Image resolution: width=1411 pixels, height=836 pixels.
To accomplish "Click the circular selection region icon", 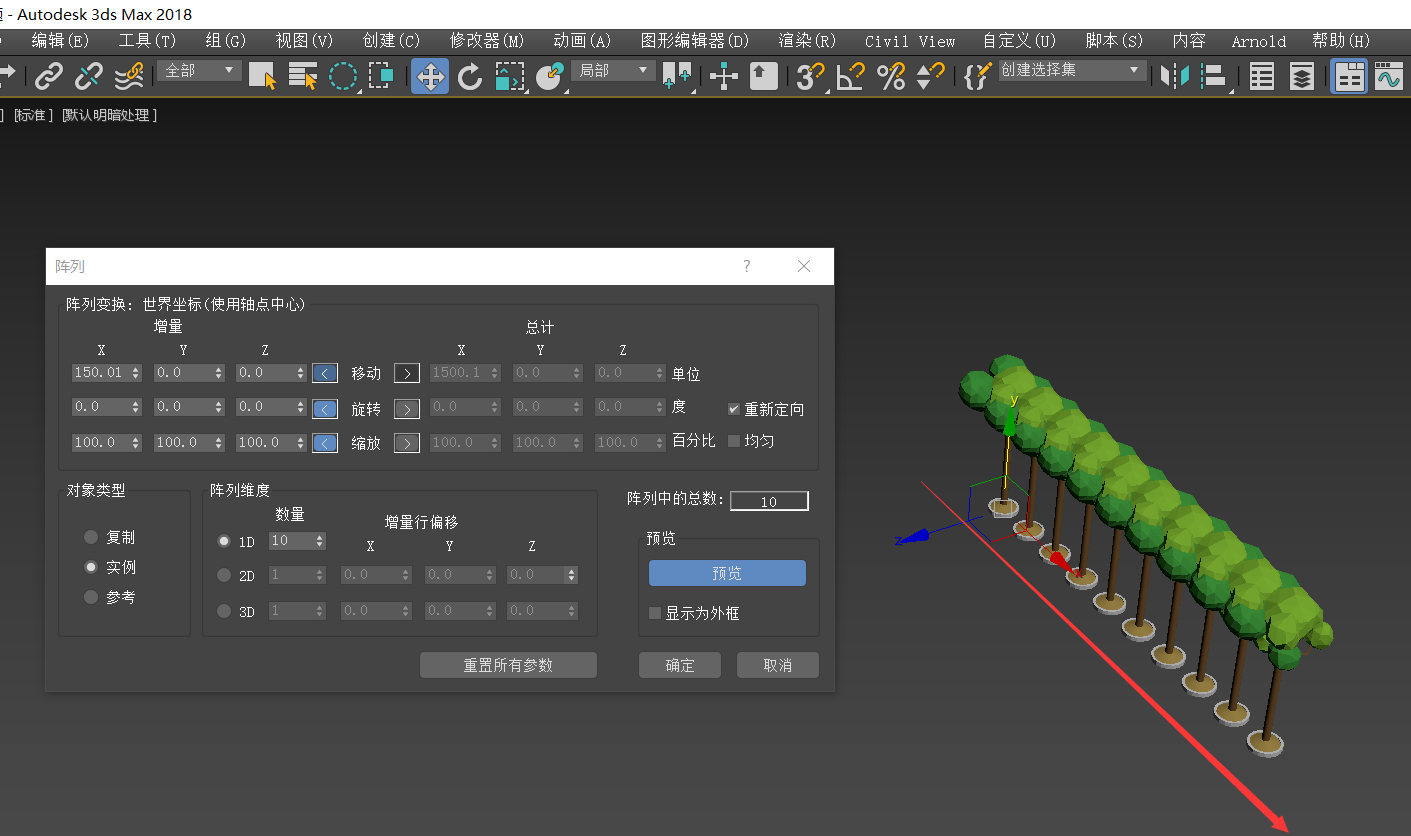I will pos(343,76).
